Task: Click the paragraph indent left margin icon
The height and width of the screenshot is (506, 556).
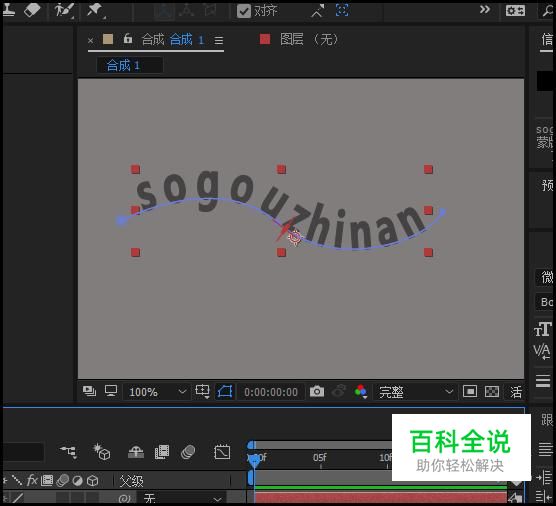Action: pyautogui.click(x=544, y=477)
